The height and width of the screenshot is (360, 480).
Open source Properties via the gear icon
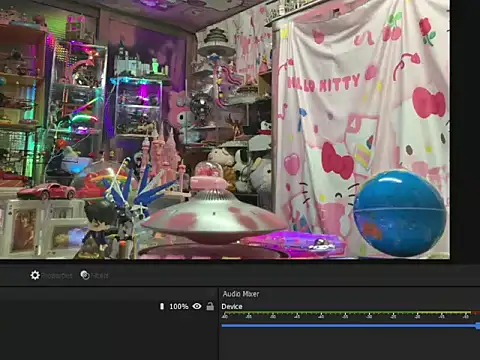point(35,275)
